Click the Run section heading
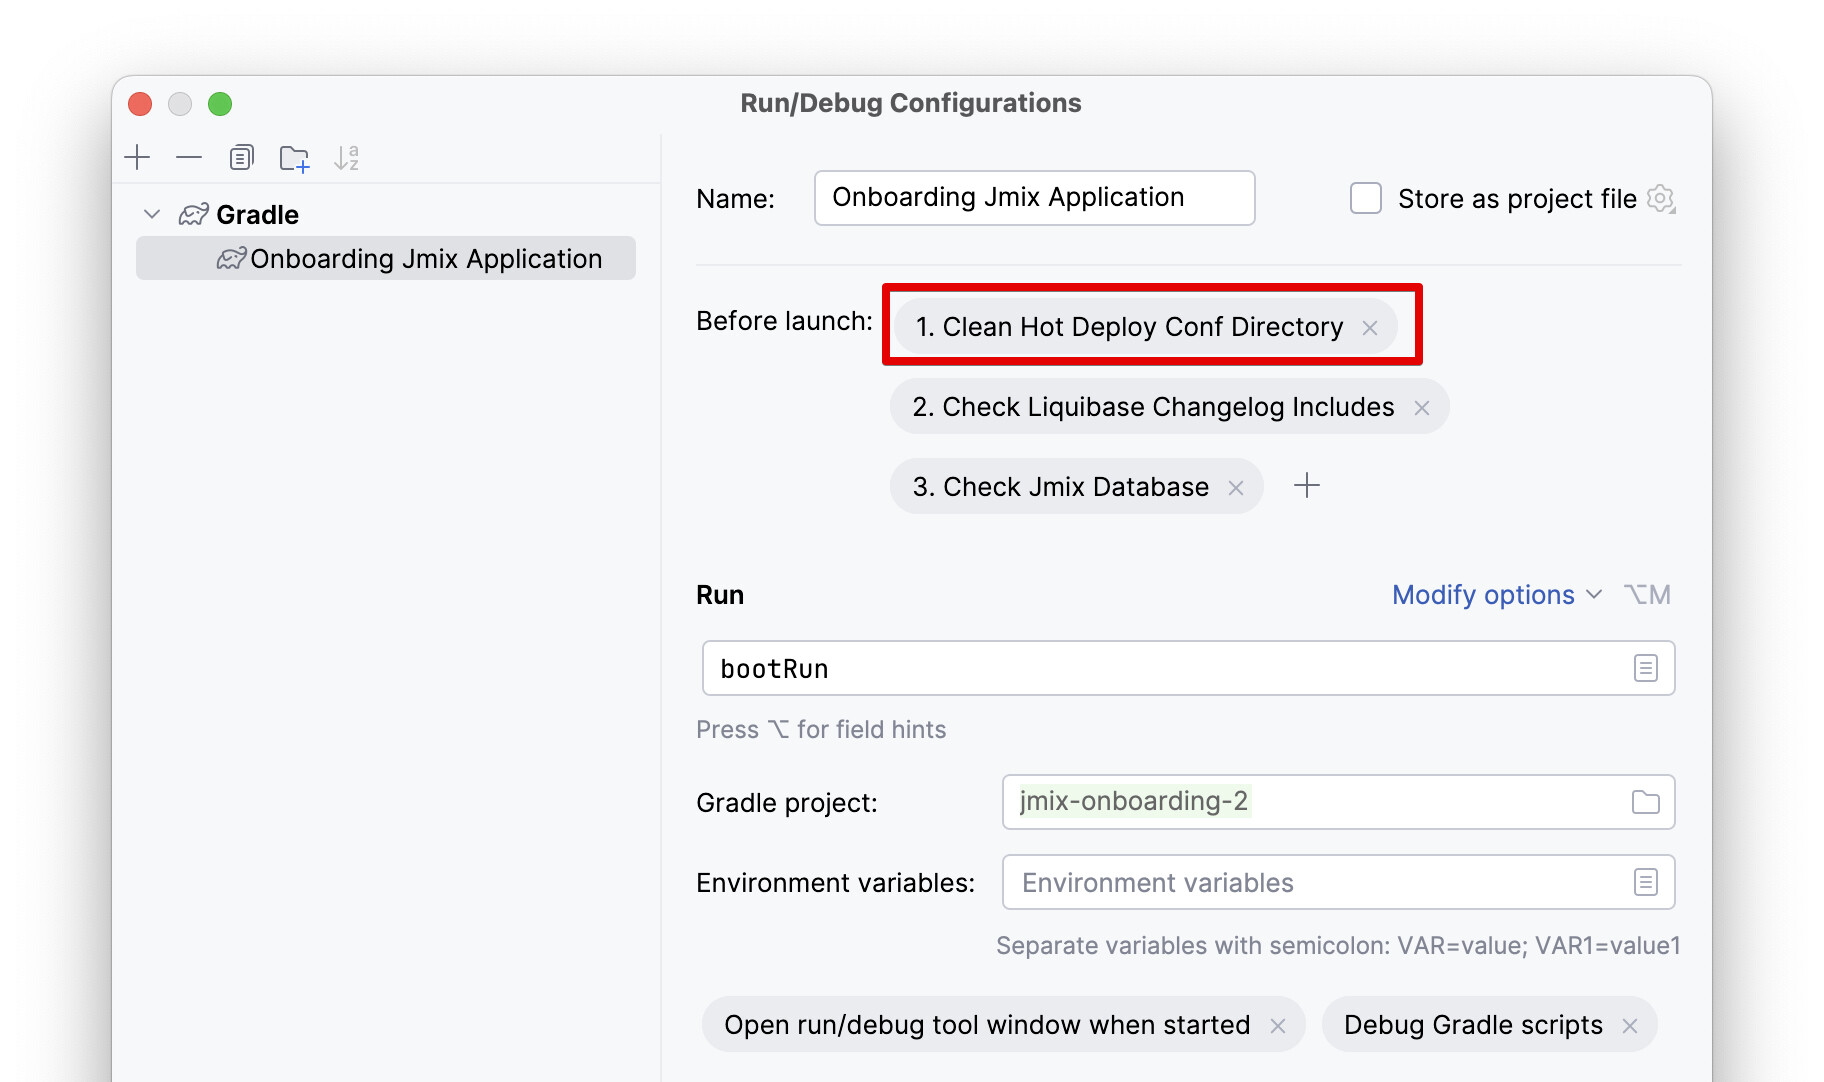The image size is (1824, 1082). point(720,595)
